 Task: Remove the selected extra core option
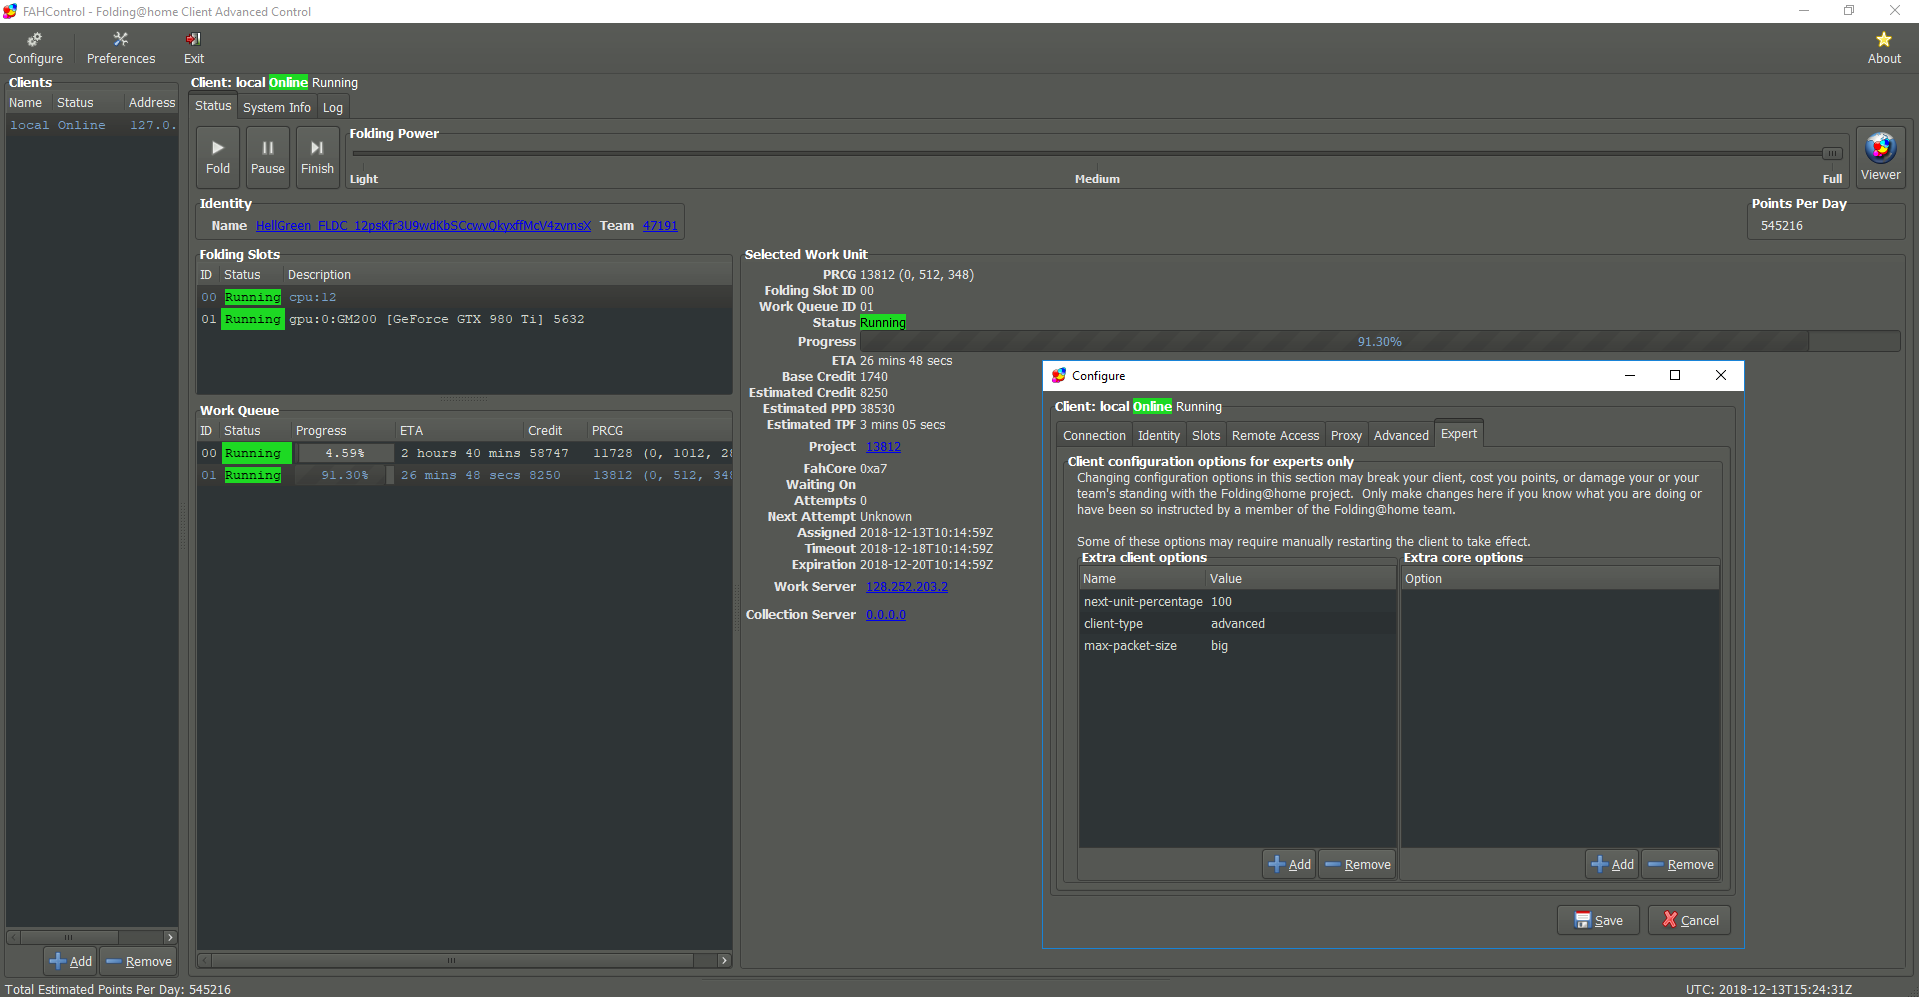(x=1680, y=864)
